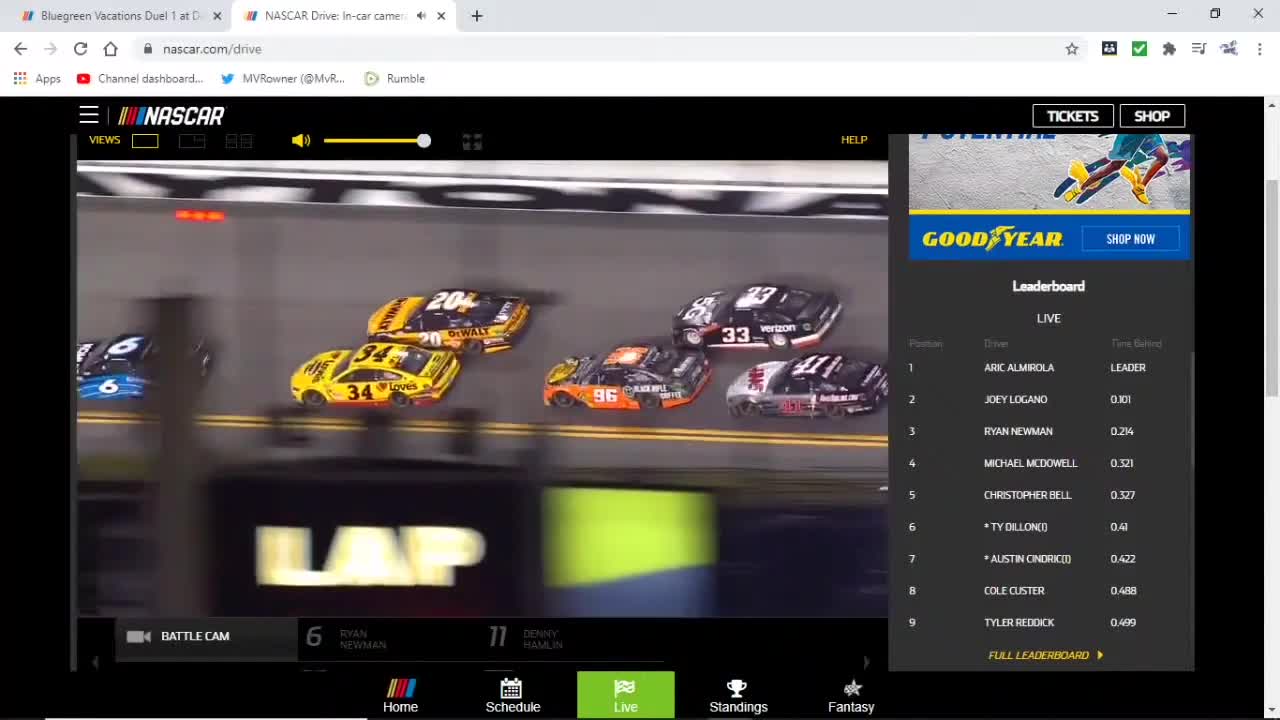Viewport: 1280px width, 720px height.
Task: Click the race video player
Action: point(482,388)
